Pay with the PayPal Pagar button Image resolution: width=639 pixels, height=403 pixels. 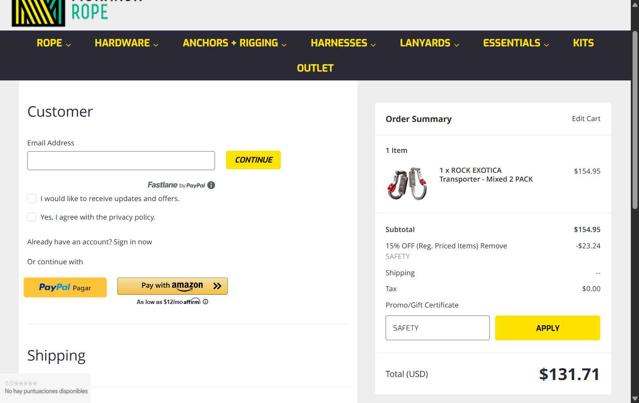pyautogui.click(x=65, y=287)
